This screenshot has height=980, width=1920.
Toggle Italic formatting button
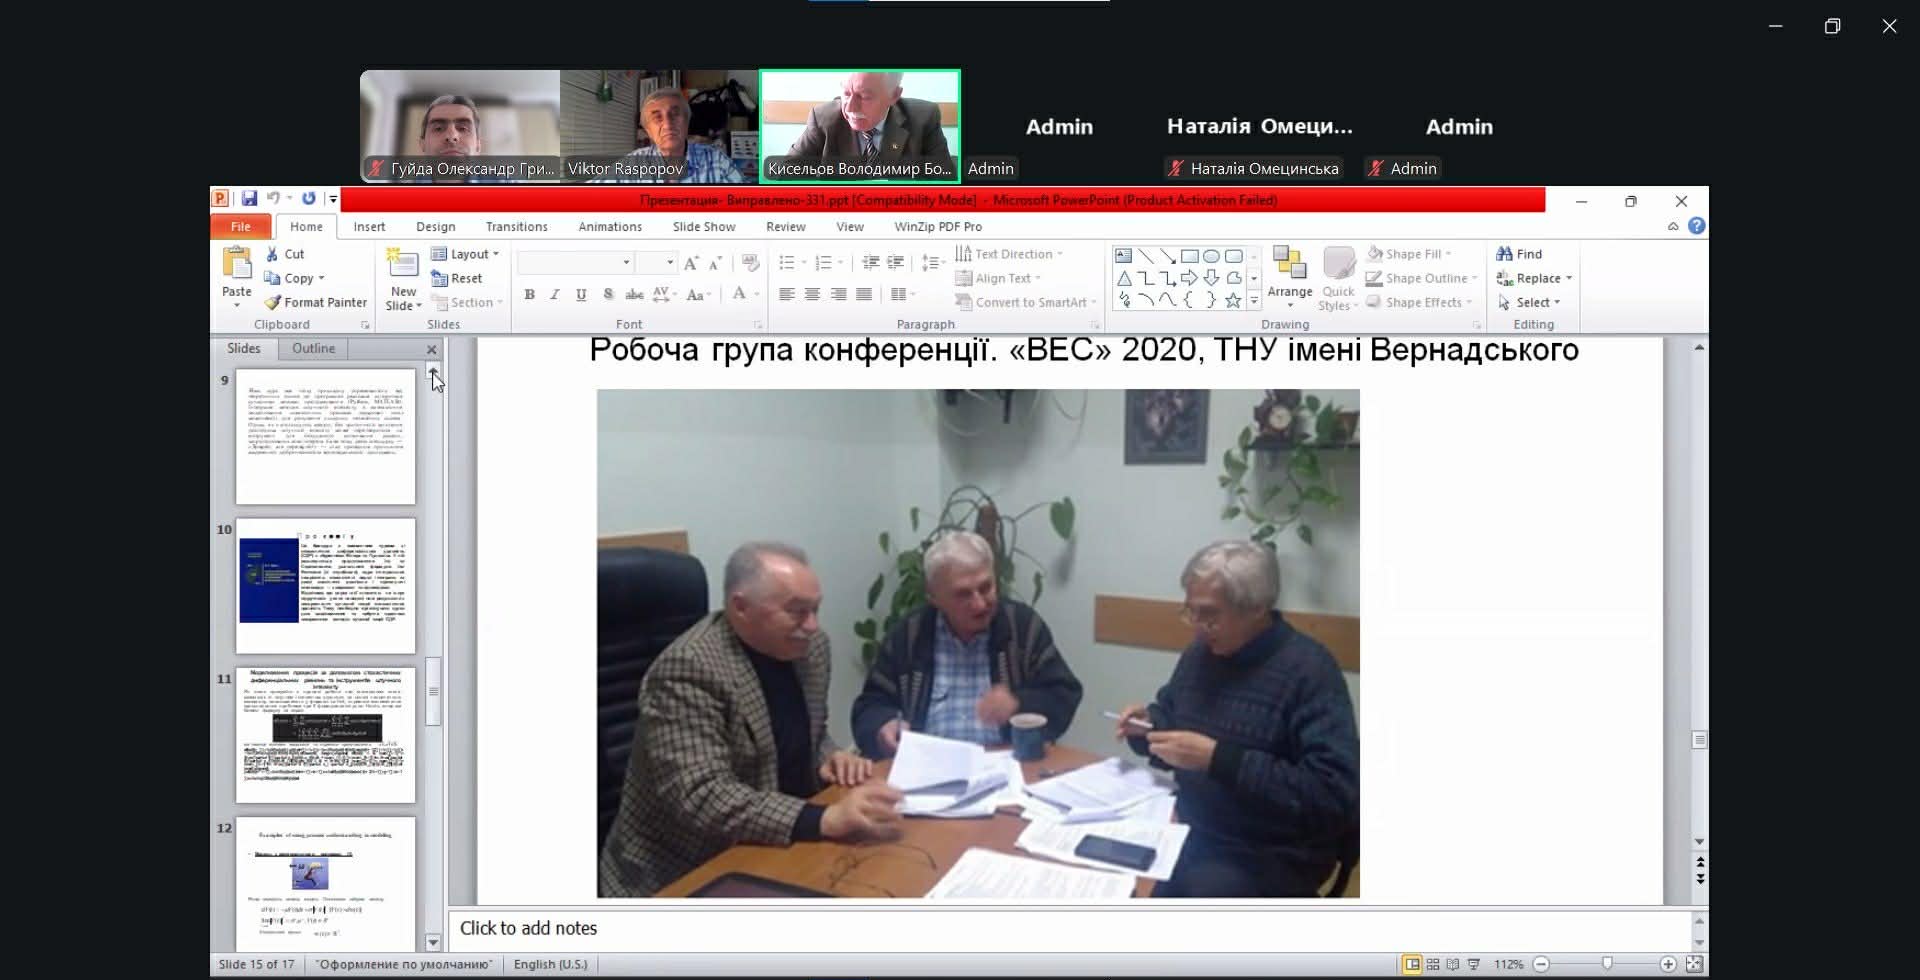(x=555, y=294)
